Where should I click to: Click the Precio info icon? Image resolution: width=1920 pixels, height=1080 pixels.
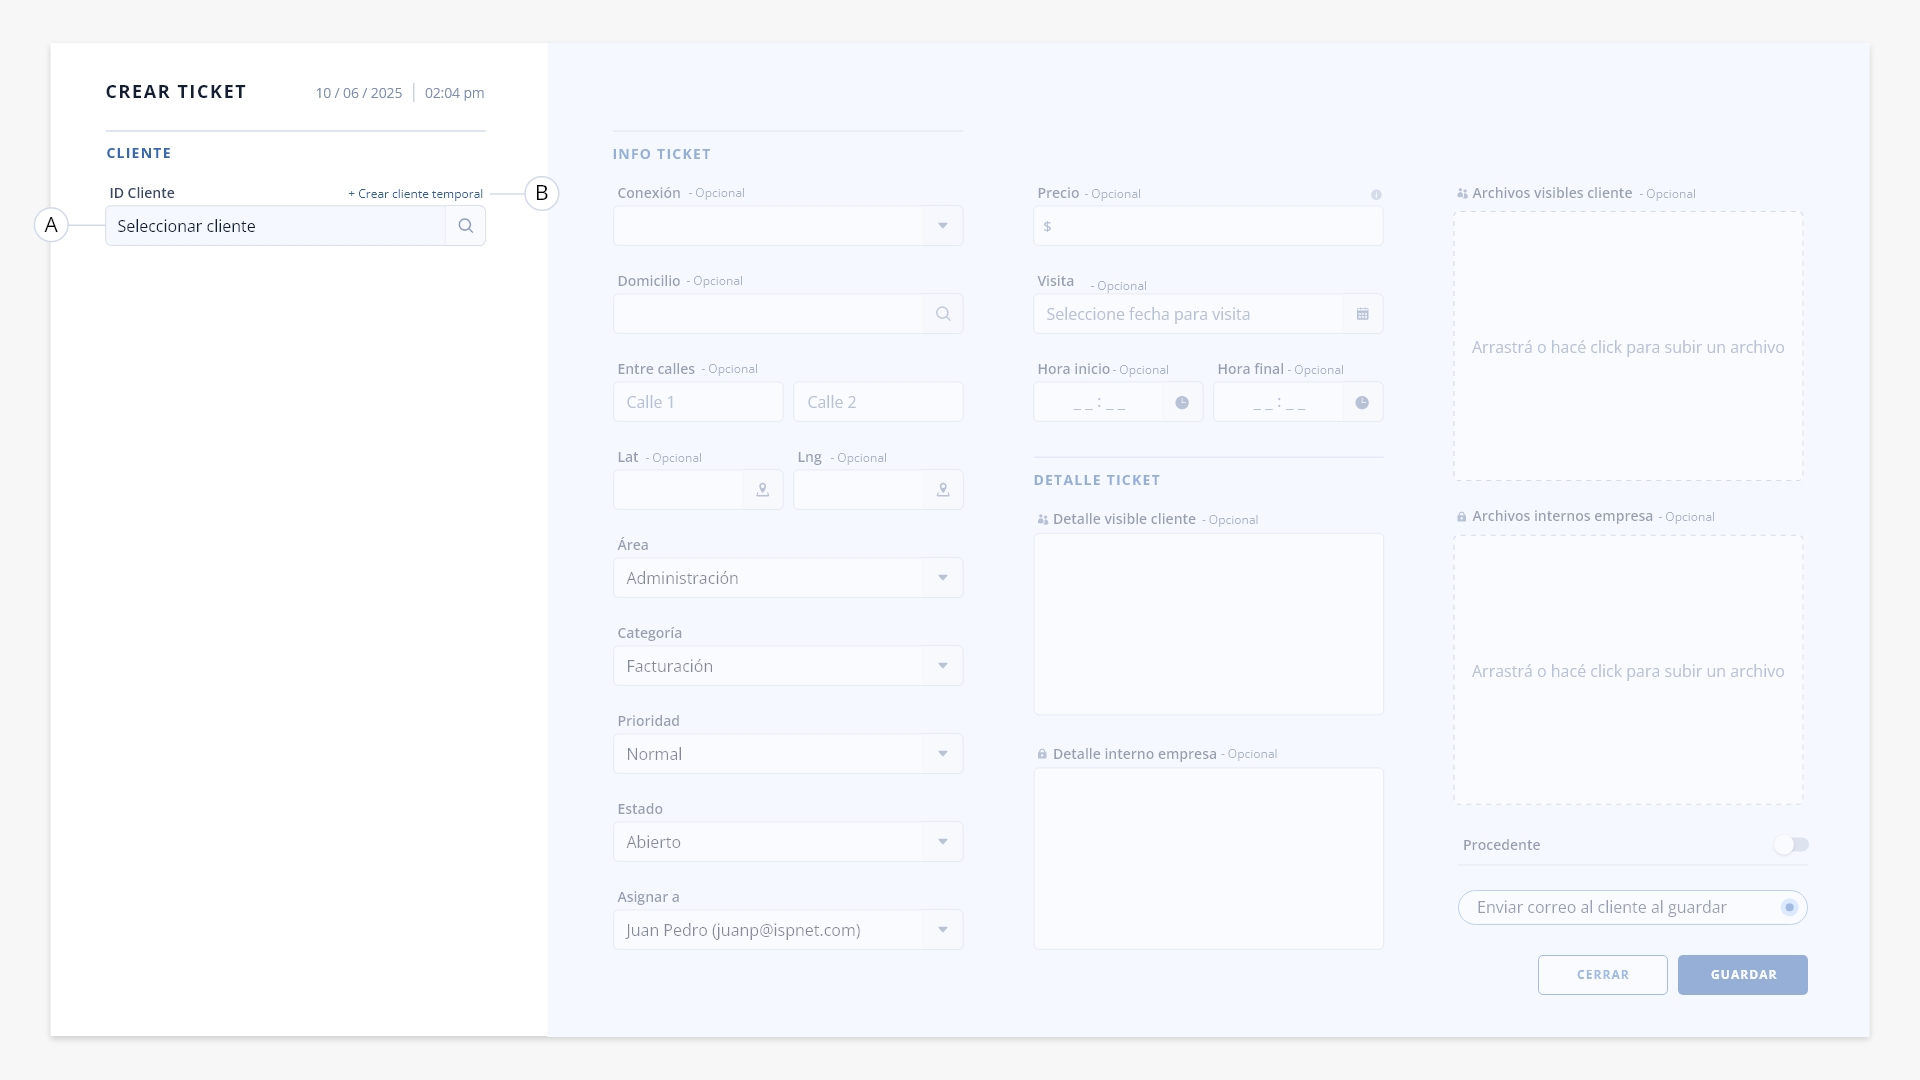[1376, 195]
